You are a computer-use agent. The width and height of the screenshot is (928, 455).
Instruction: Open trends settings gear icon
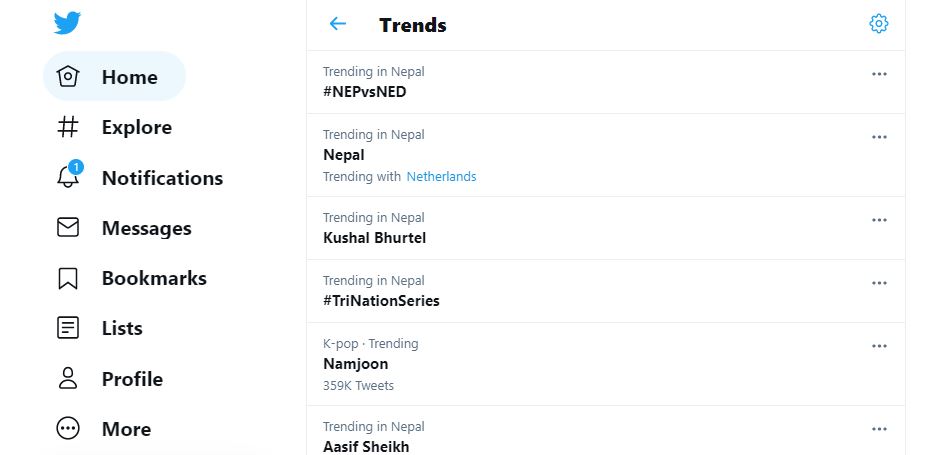tap(879, 24)
